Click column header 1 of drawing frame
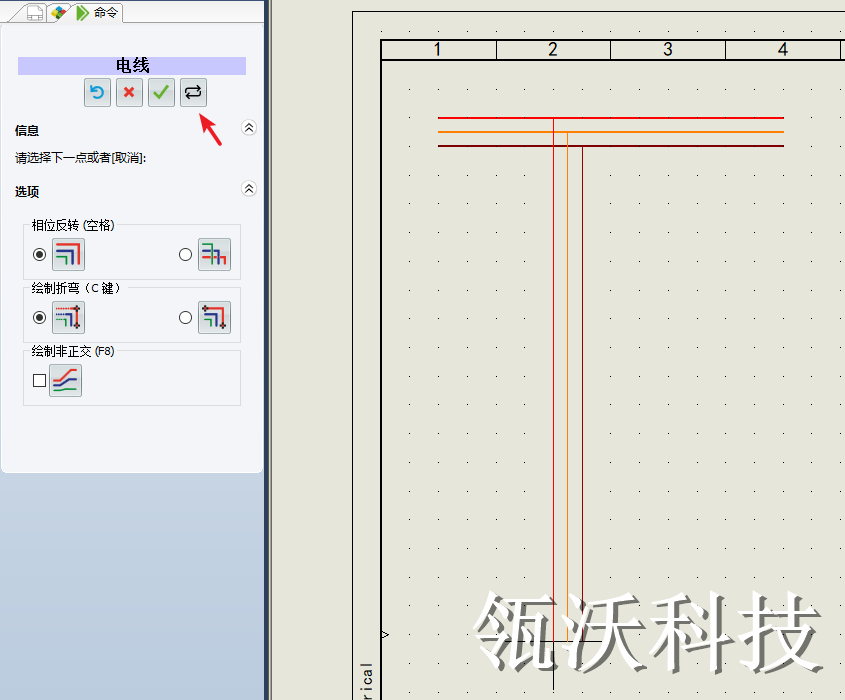 [x=438, y=50]
